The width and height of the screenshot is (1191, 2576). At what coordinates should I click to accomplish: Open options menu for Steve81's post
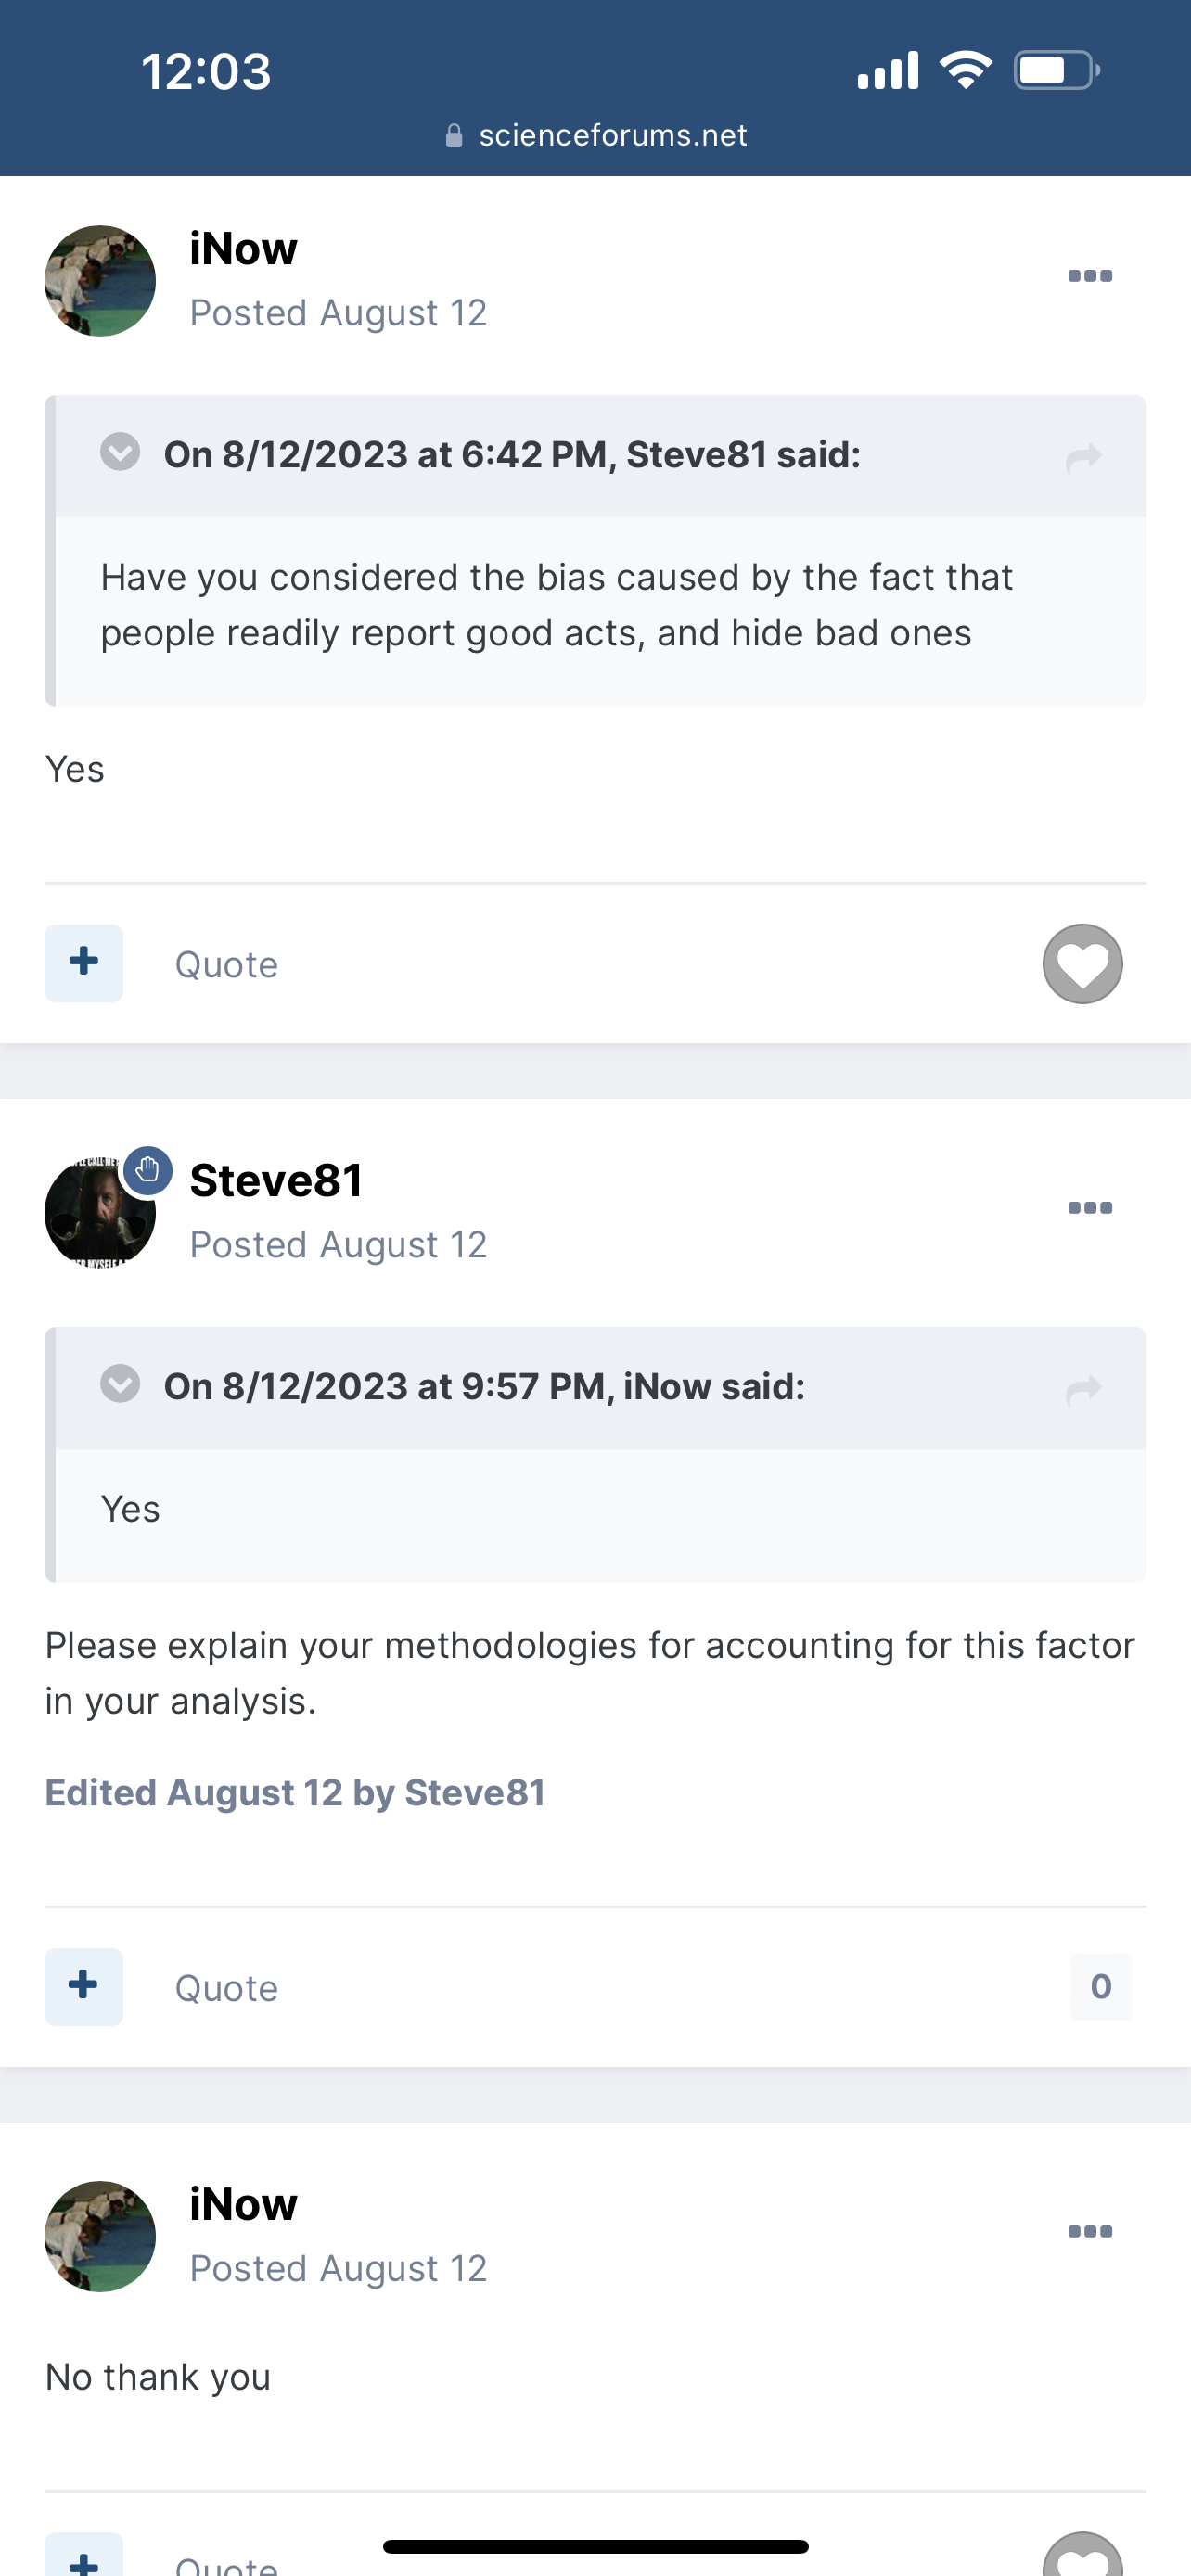1089,1208
